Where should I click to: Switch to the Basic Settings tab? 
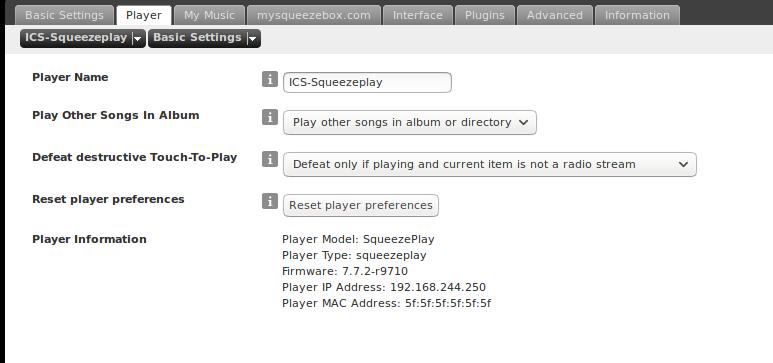pyautogui.click(x=65, y=15)
